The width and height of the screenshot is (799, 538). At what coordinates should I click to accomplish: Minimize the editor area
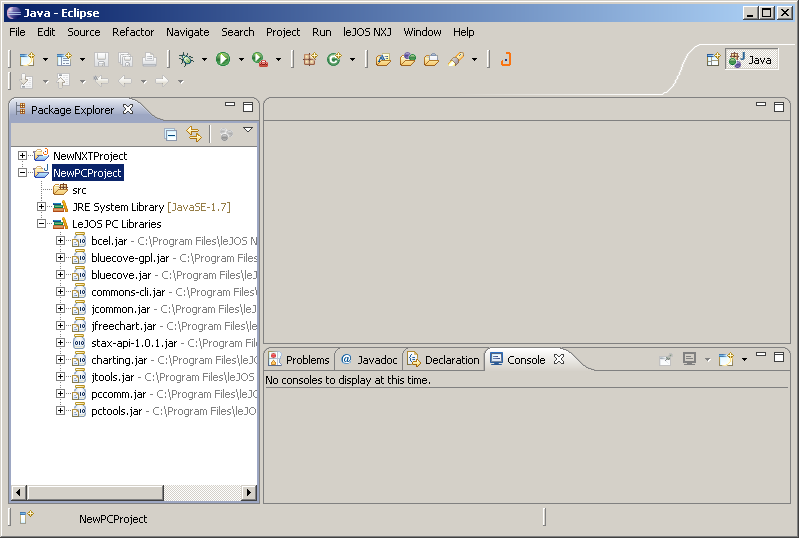pyautogui.click(x=761, y=104)
